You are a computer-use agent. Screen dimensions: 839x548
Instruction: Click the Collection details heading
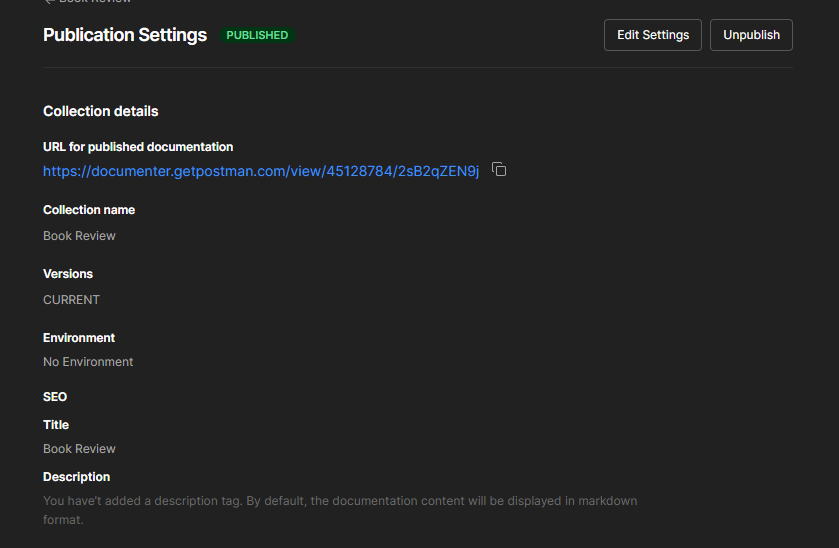click(x=101, y=111)
